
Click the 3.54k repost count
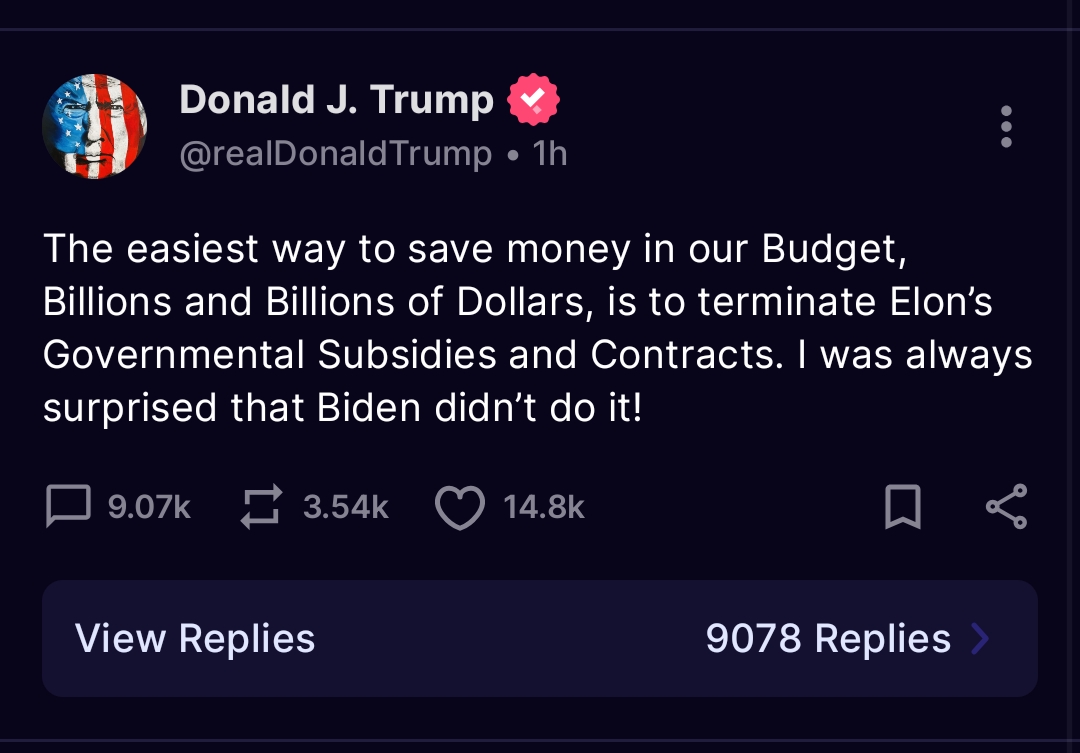pyautogui.click(x=345, y=506)
